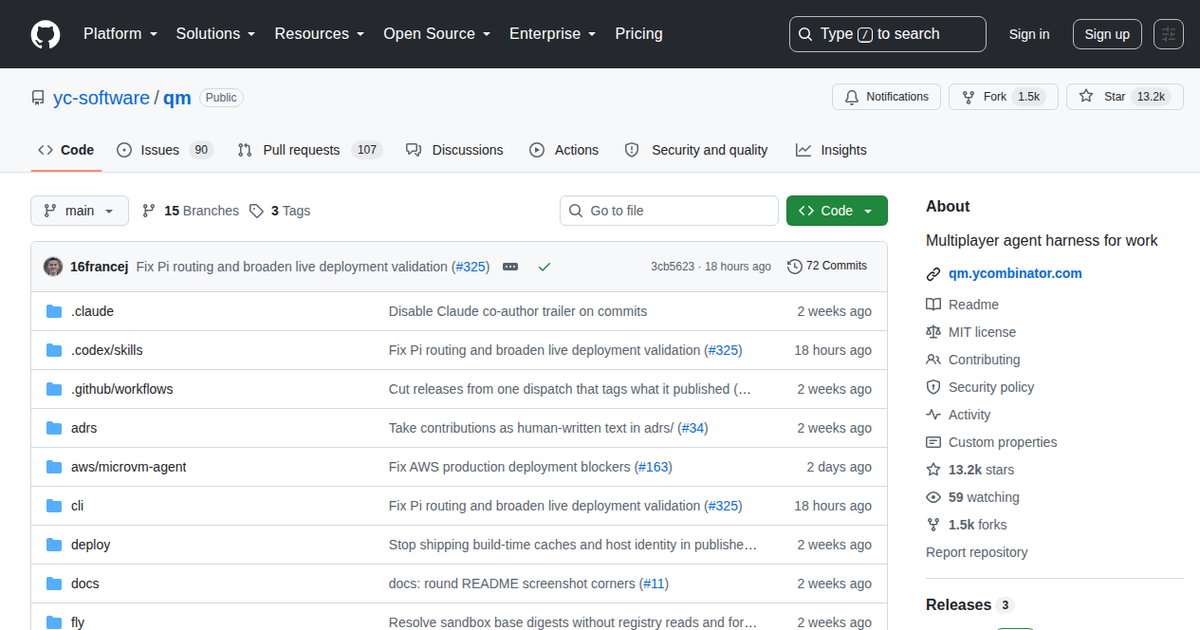The width and height of the screenshot is (1200, 630).
Task: Open the Resources dropdown
Action: coord(319,34)
